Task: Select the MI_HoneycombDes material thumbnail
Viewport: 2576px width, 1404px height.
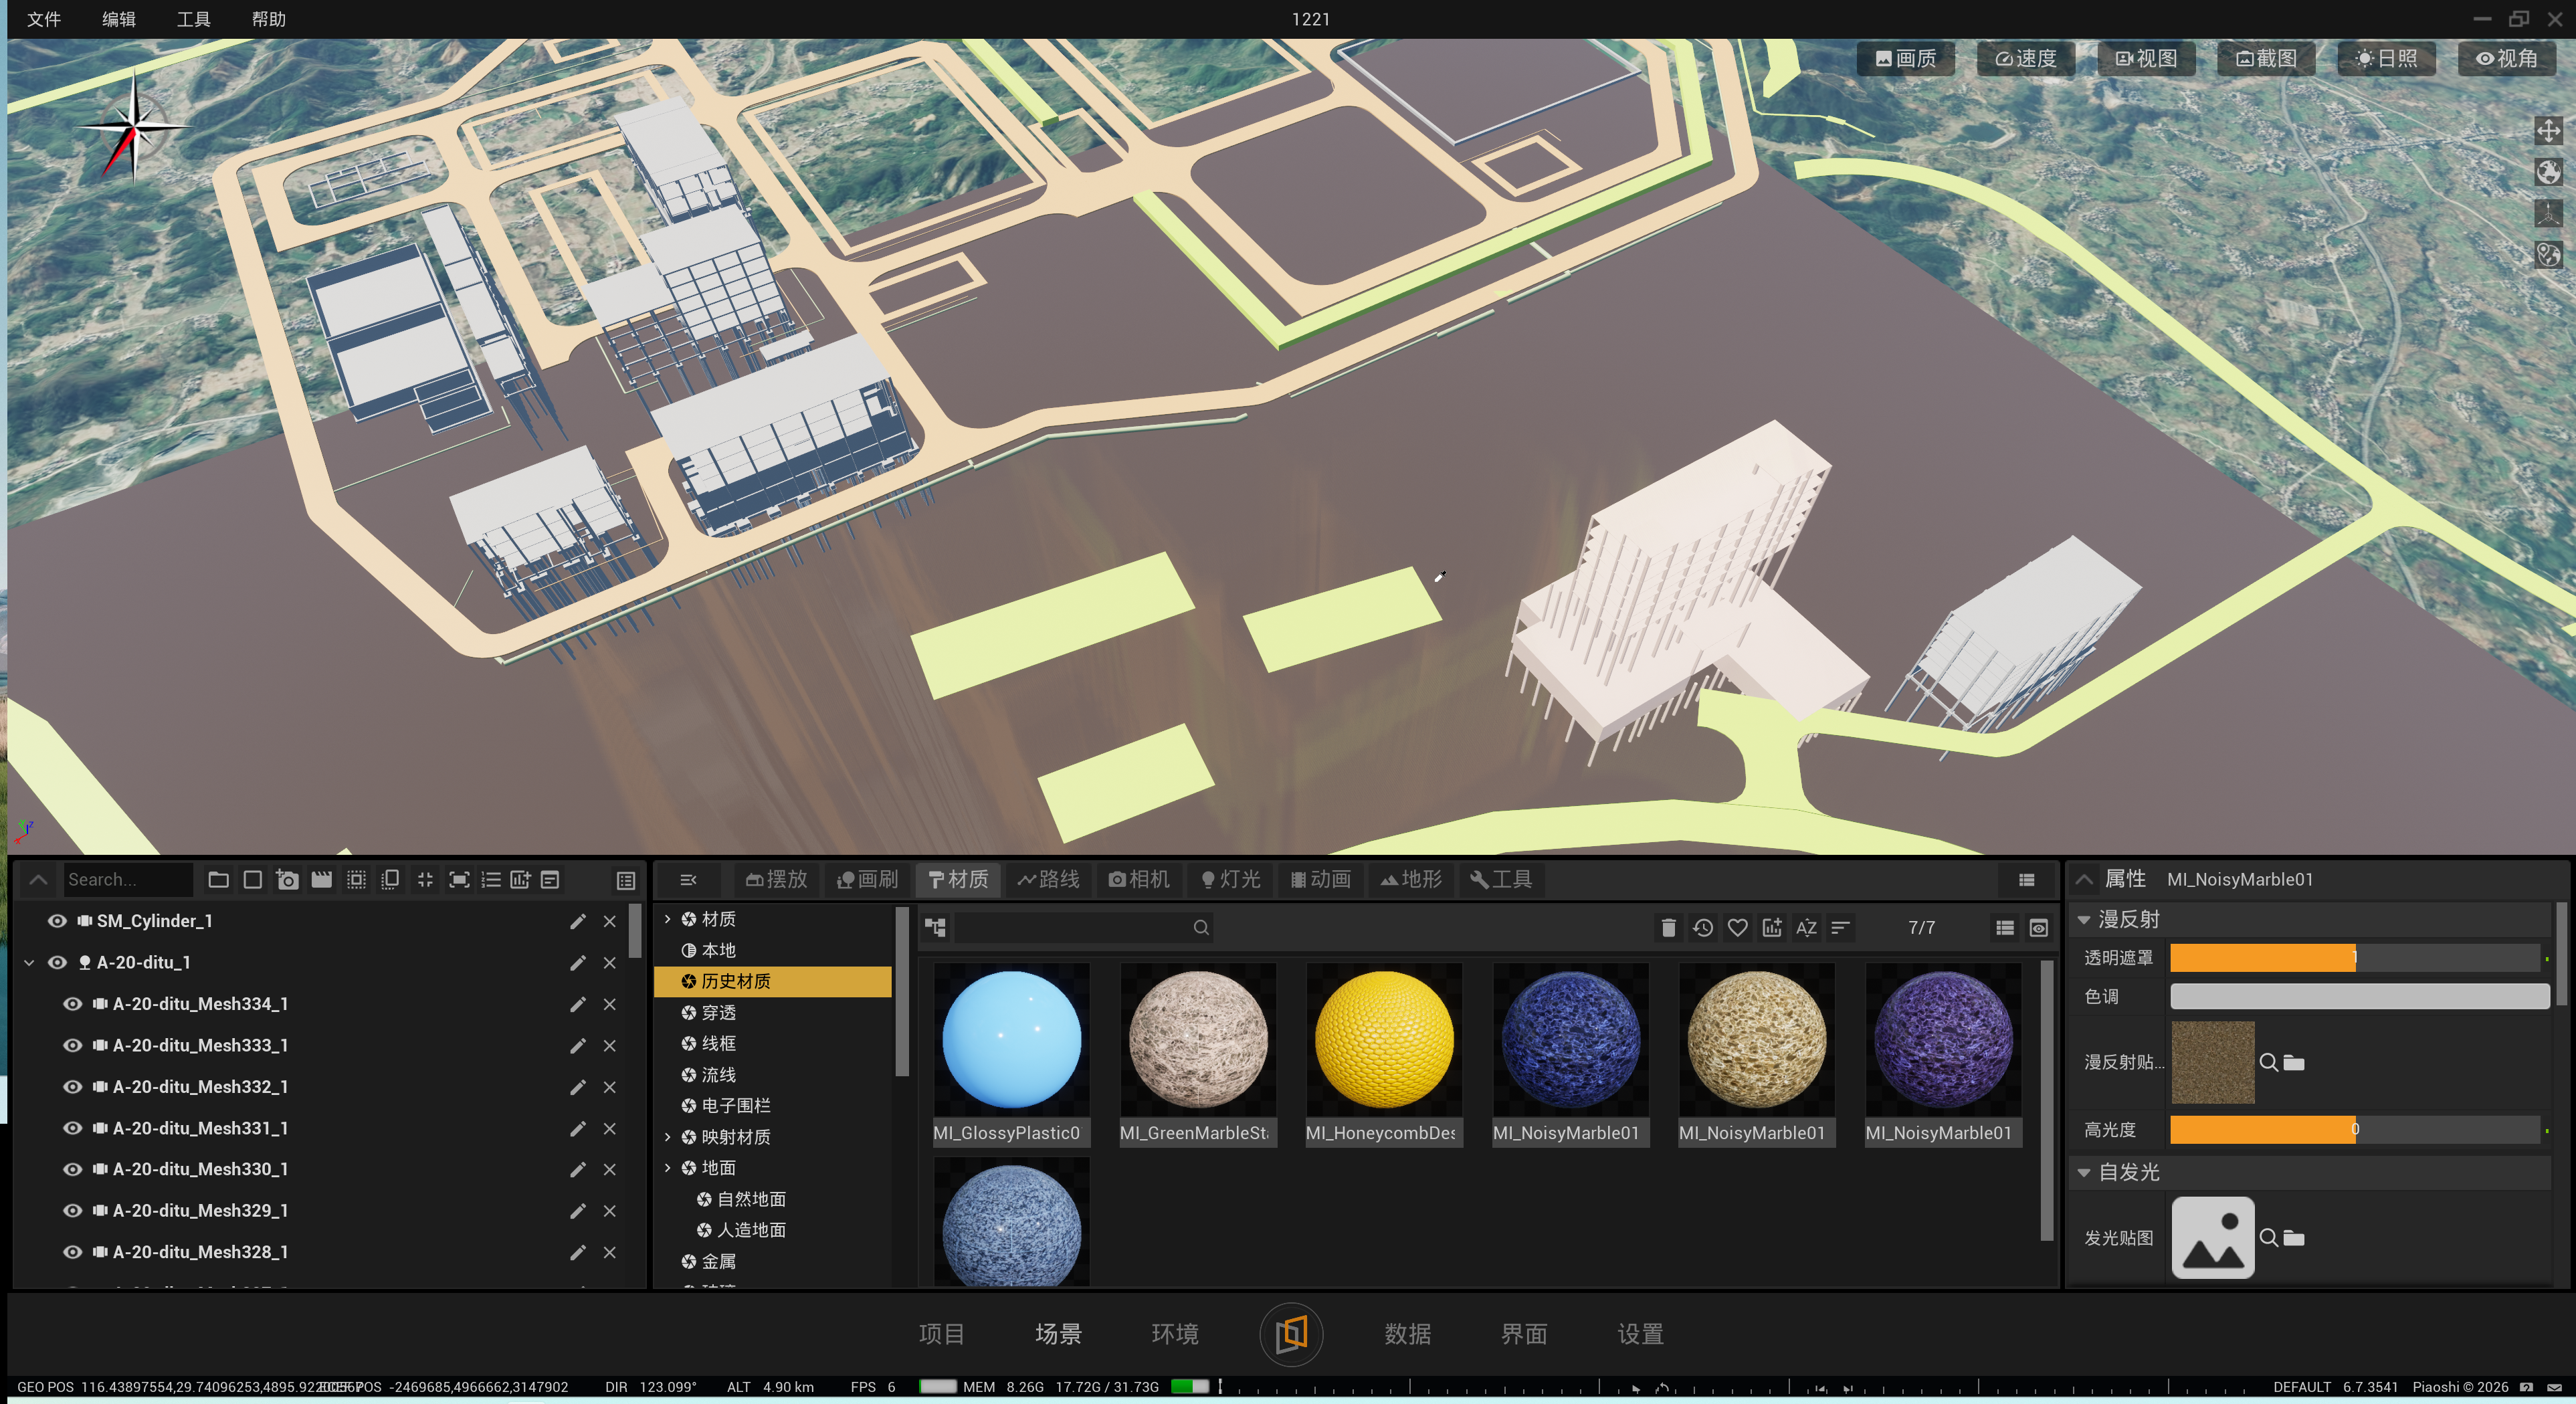Action: tap(1384, 1040)
